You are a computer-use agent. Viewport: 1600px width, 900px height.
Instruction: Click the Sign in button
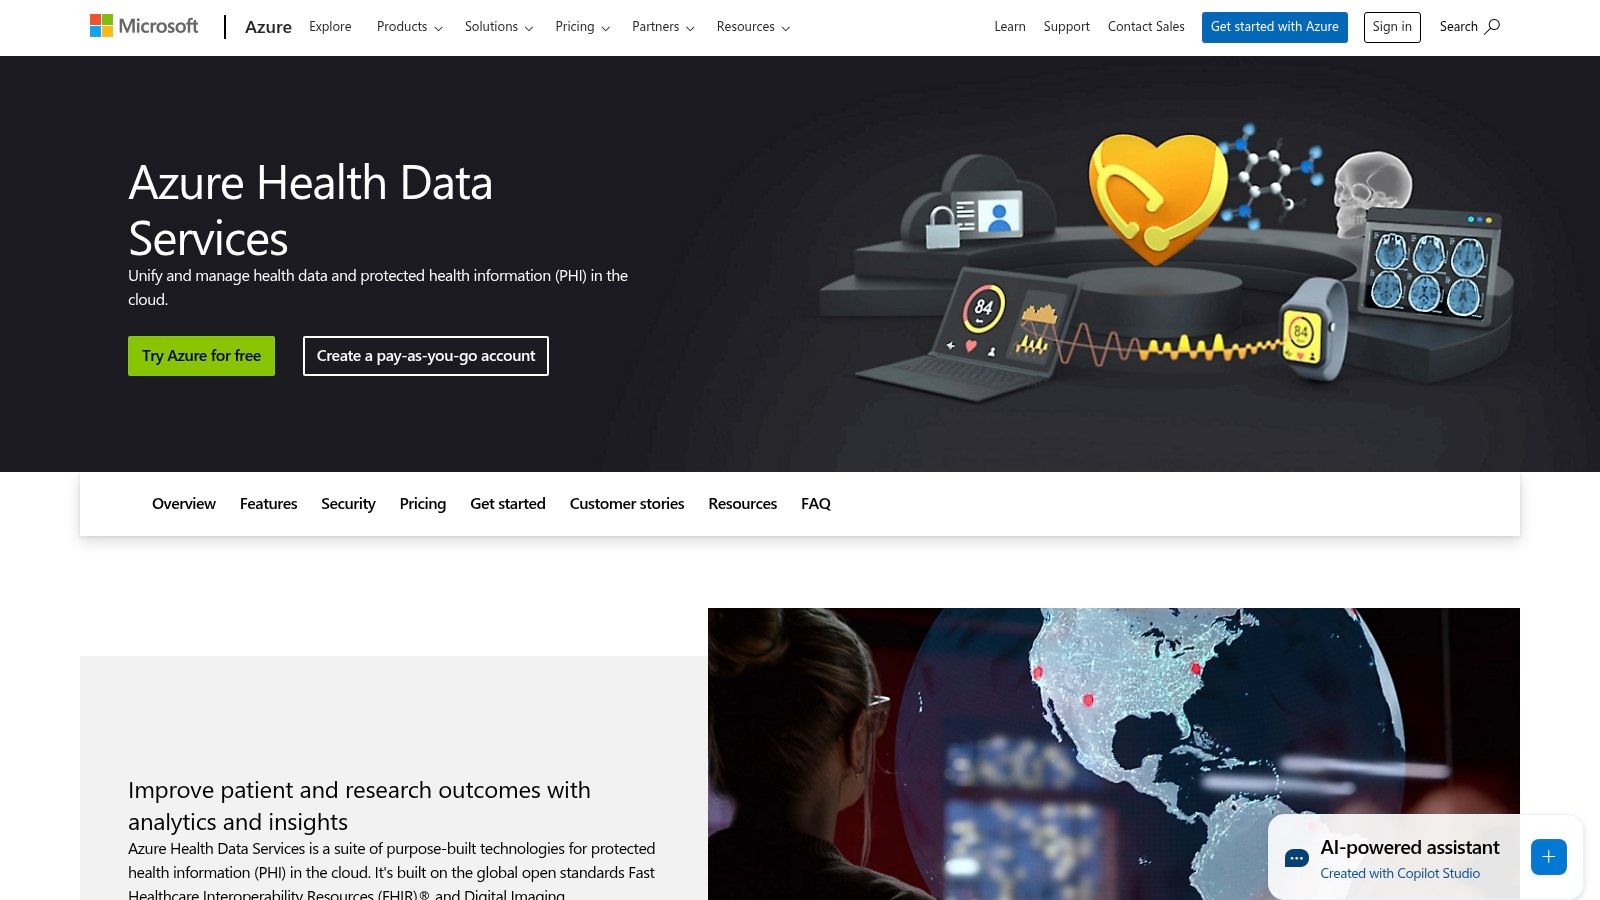coord(1392,27)
